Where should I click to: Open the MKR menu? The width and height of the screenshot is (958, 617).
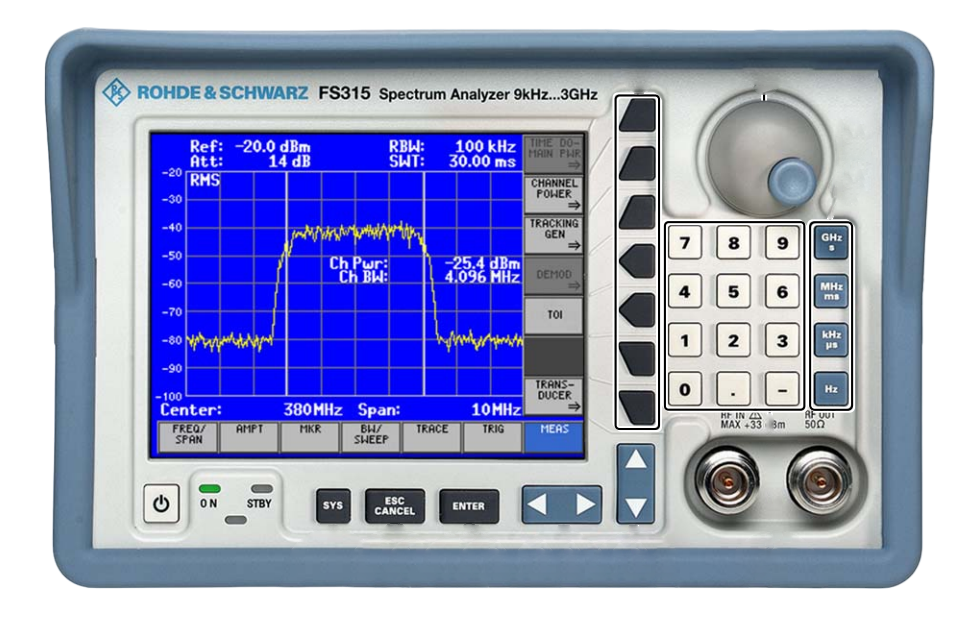(310, 436)
